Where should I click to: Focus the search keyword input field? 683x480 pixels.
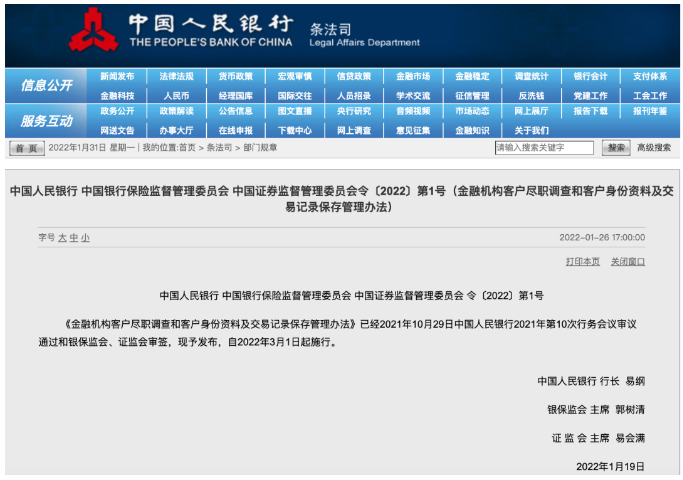pos(544,148)
